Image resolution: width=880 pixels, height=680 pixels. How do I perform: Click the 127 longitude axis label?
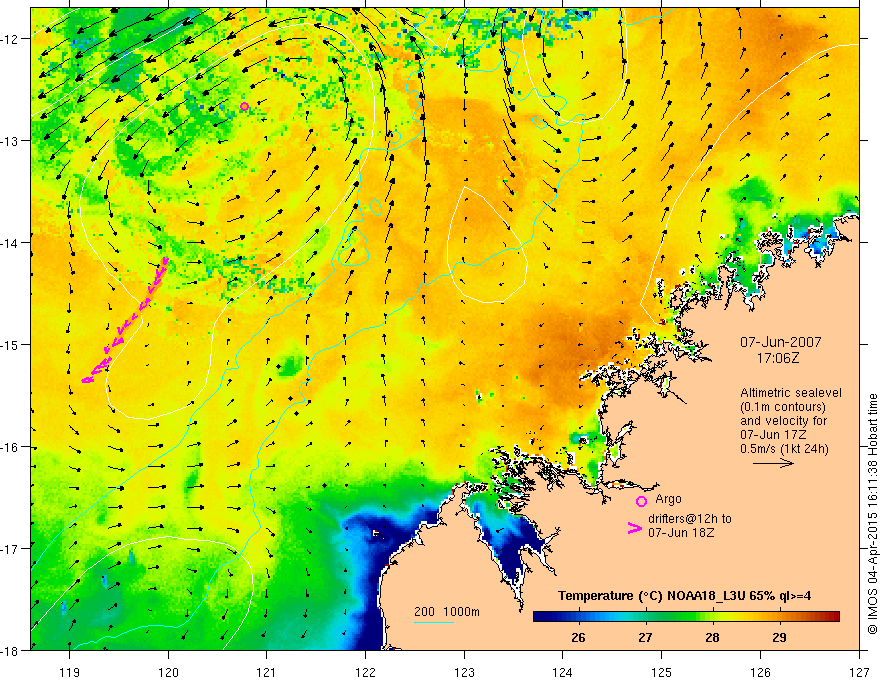(859, 673)
